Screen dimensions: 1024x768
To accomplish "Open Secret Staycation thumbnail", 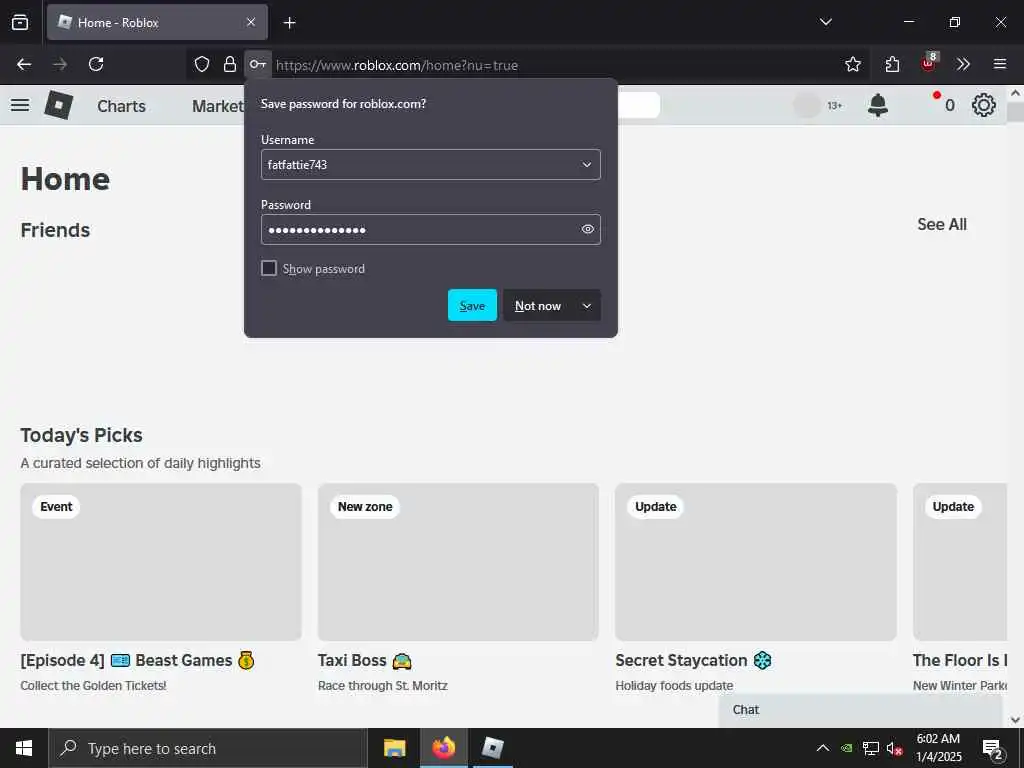I will 756,562.
